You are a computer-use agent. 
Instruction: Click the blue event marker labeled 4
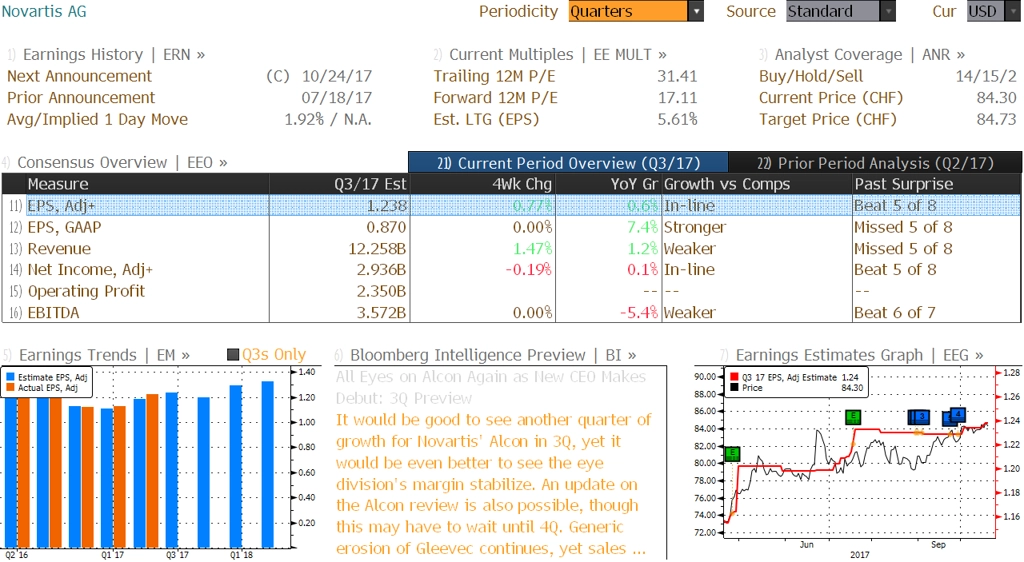[957, 414]
